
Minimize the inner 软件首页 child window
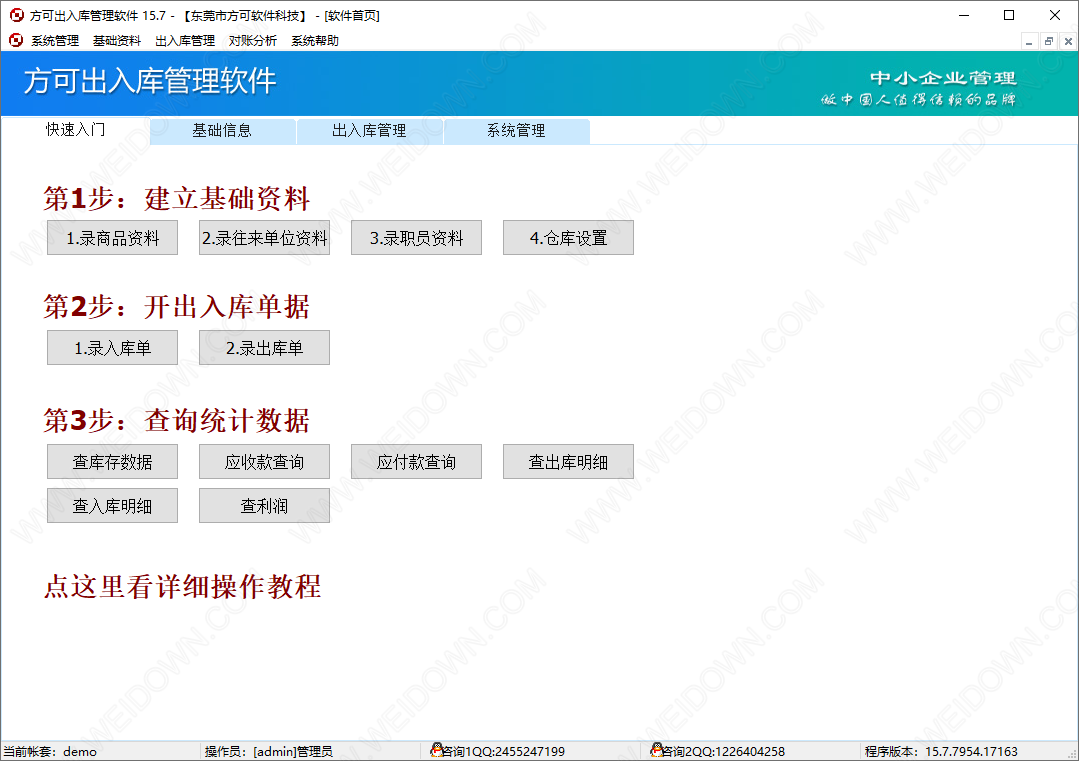pyautogui.click(x=1029, y=41)
